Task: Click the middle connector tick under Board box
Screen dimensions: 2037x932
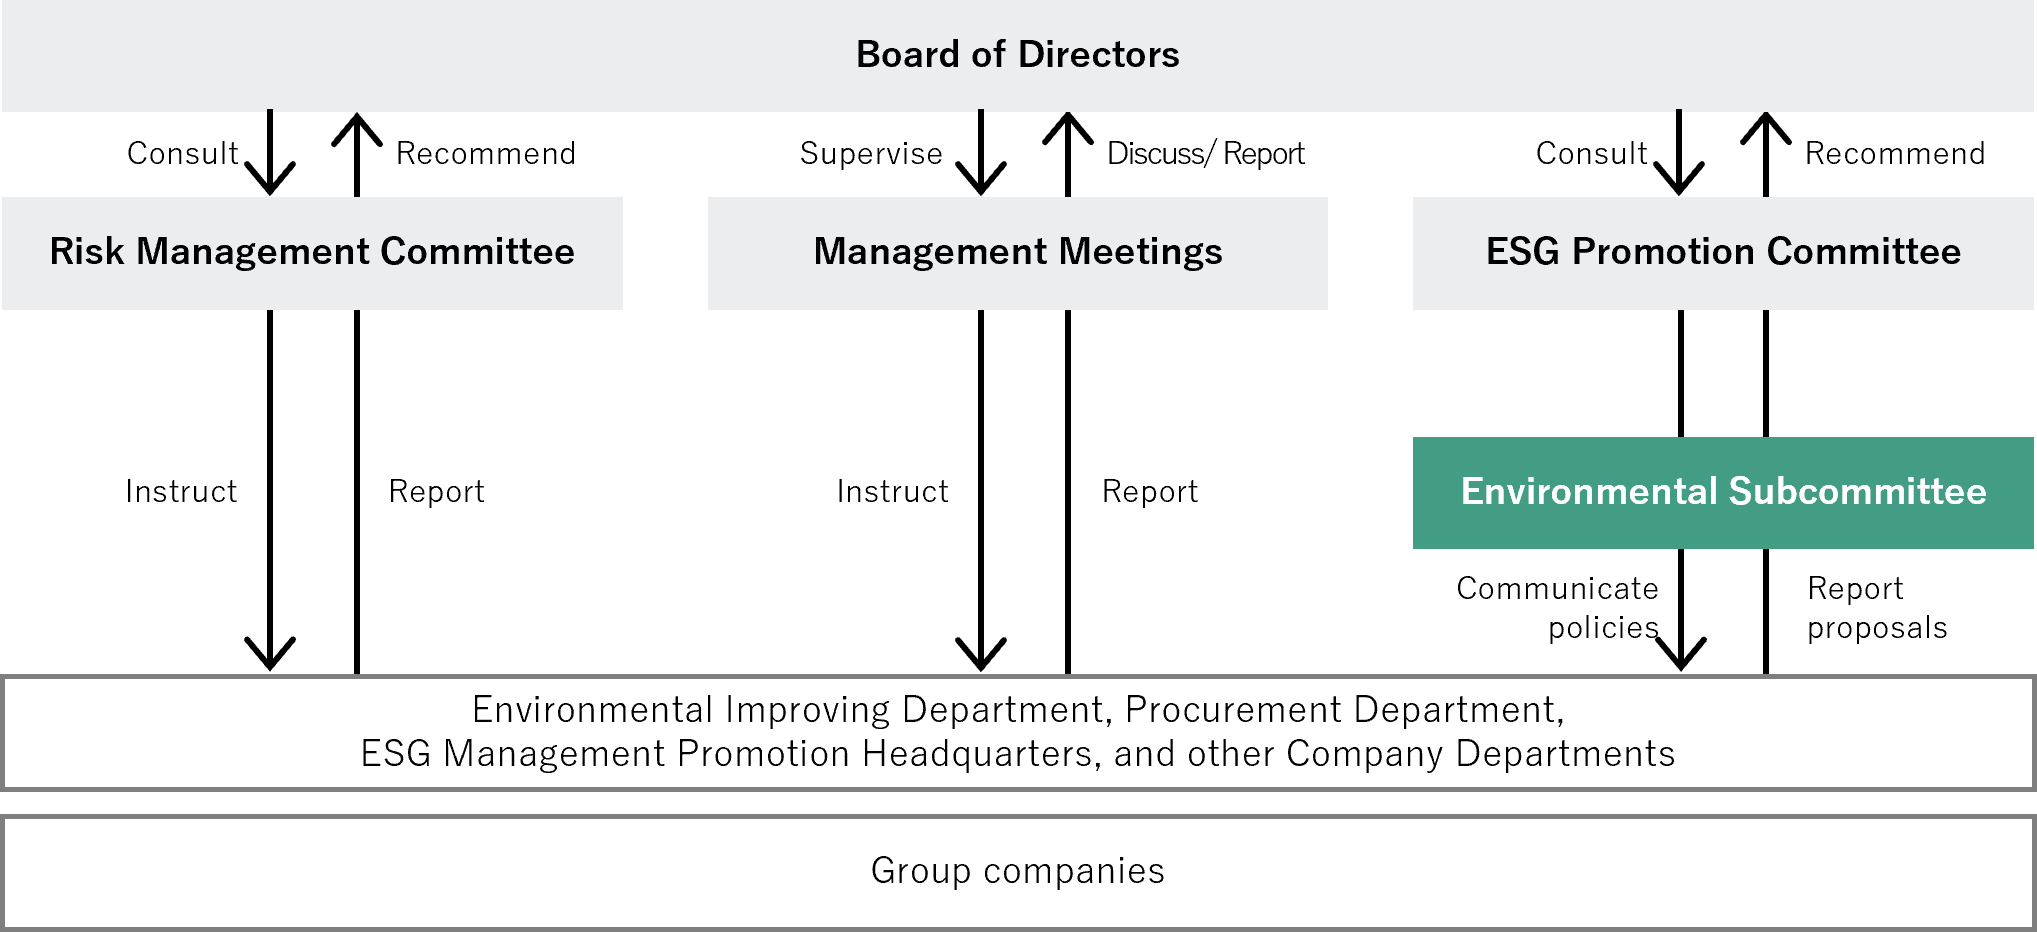Action: (981, 111)
